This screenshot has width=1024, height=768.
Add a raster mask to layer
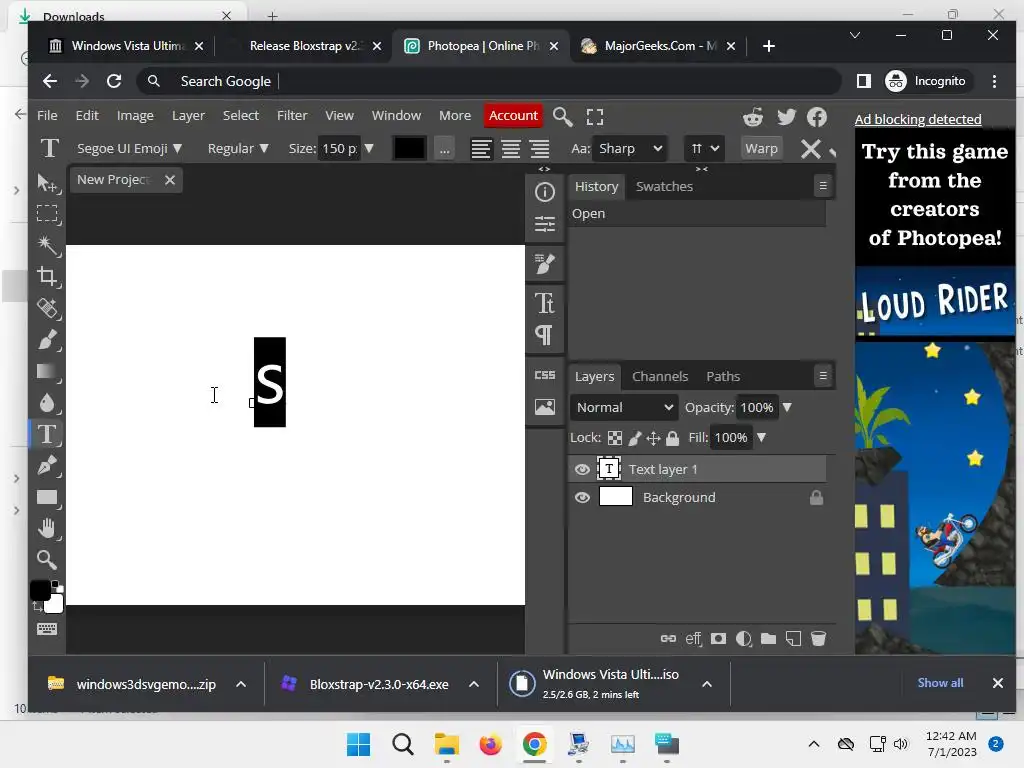718,639
